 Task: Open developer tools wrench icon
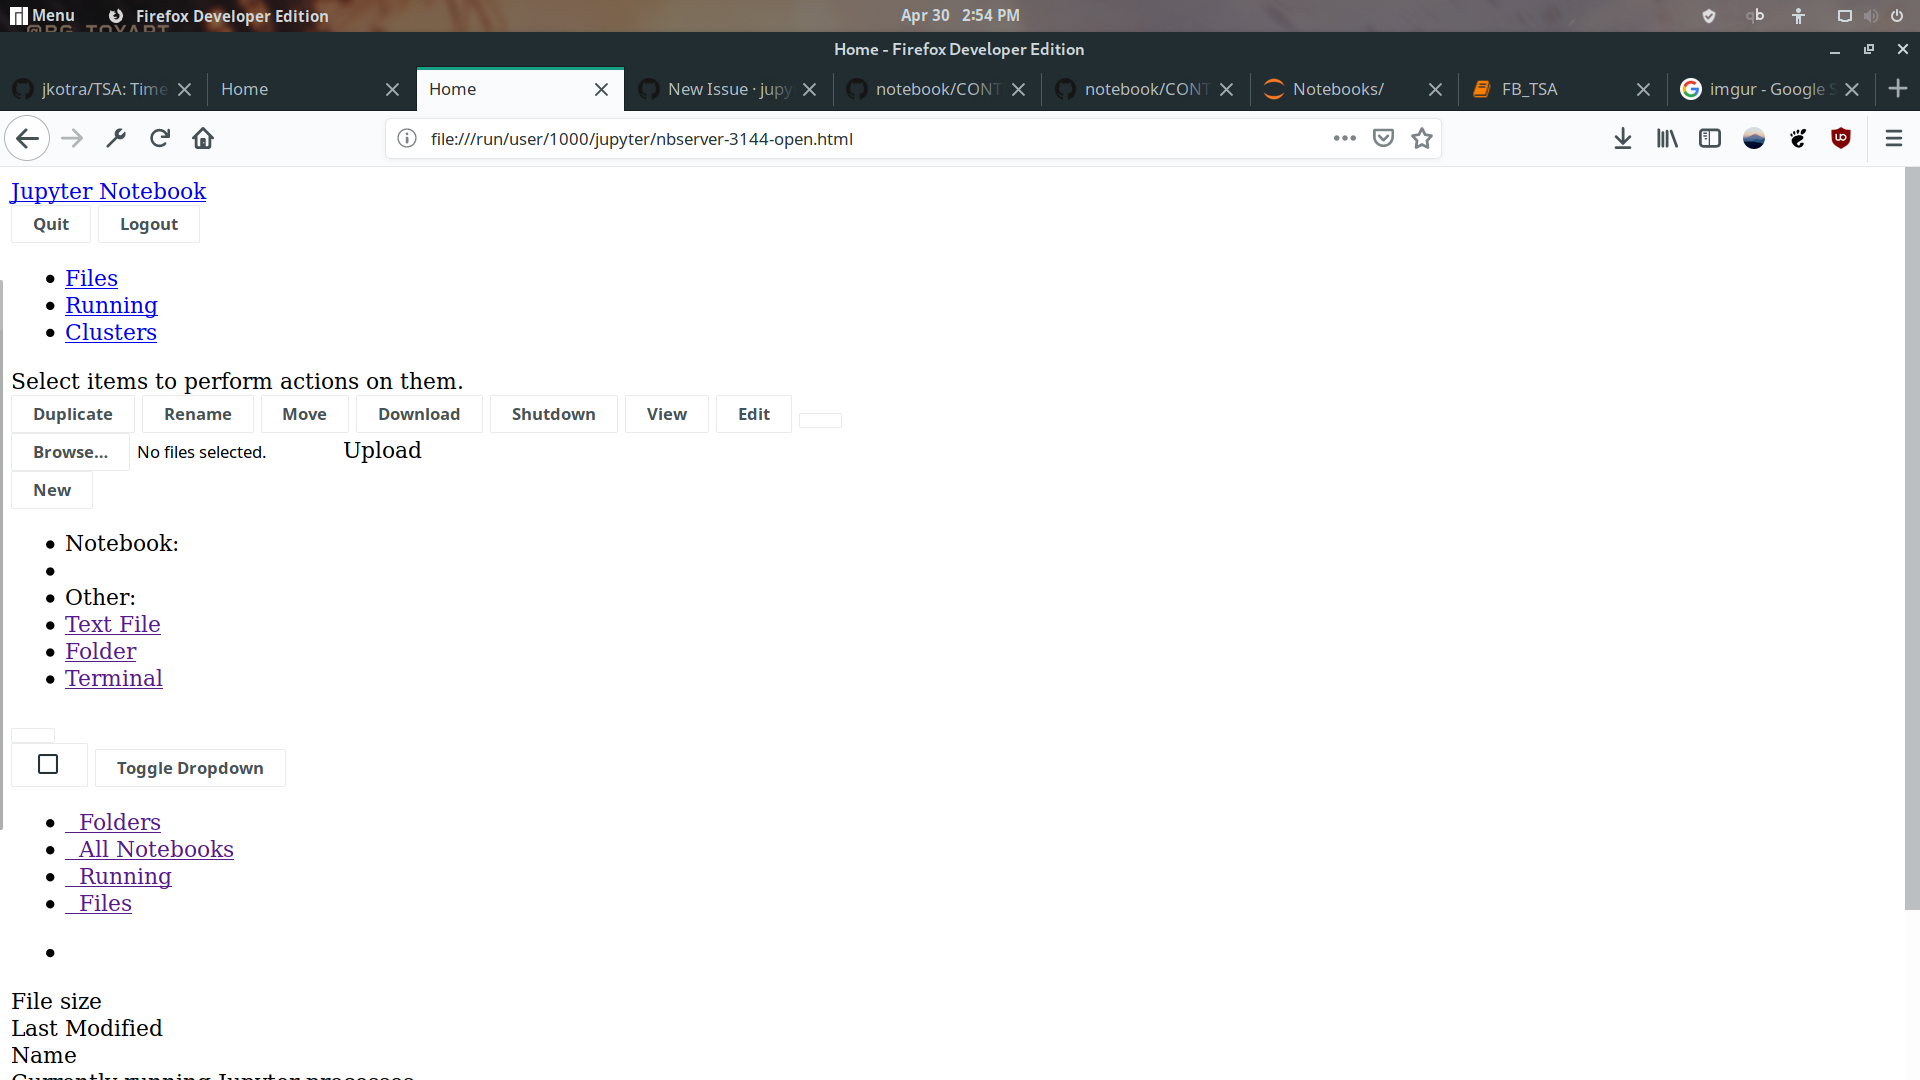116,139
